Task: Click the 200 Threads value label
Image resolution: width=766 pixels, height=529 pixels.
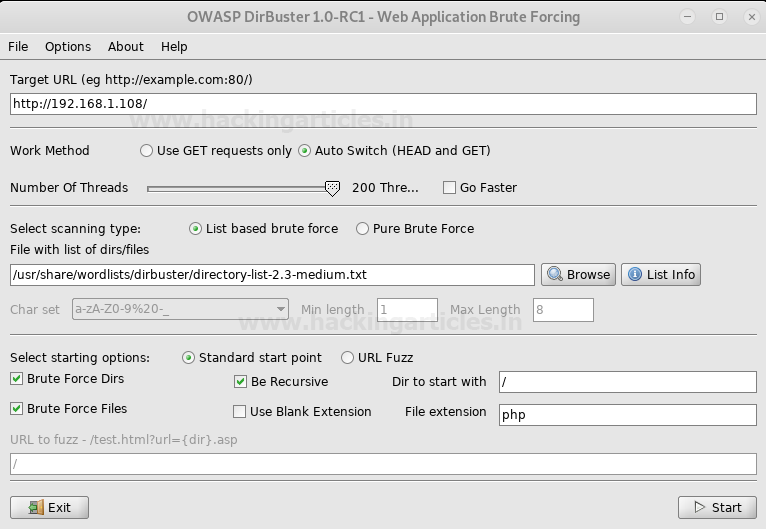Action: [x=385, y=188]
